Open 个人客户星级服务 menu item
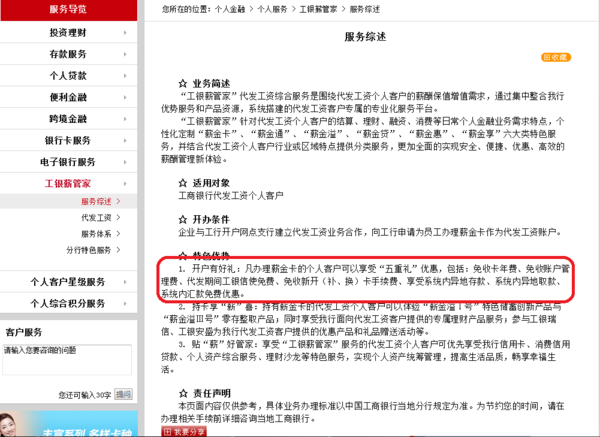The height and width of the screenshot is (437, 600). (x=68, y=282)
